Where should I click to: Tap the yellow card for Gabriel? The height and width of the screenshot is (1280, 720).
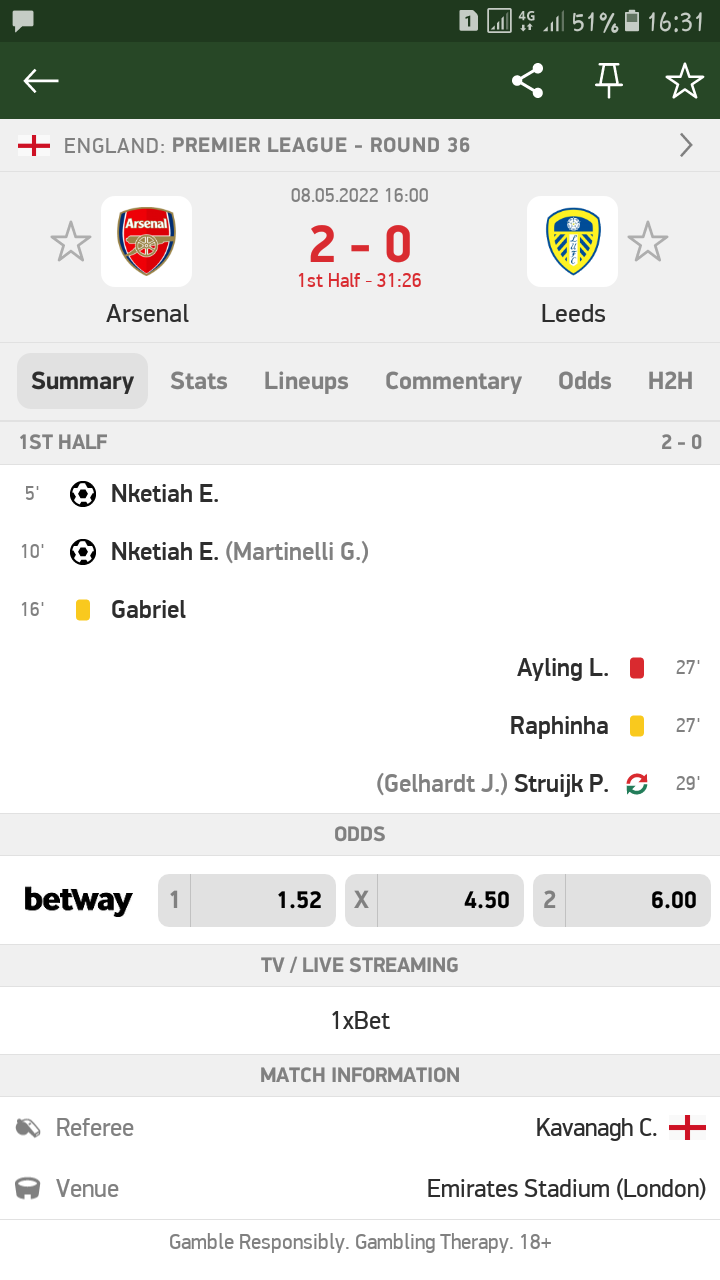[83, 610]
